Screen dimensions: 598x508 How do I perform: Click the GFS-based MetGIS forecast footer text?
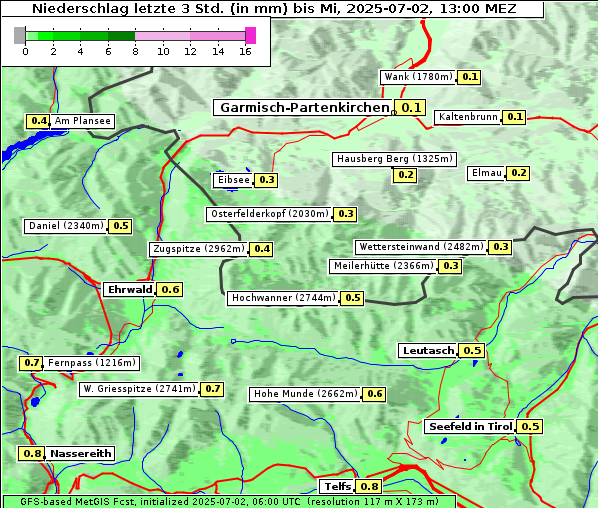[x=229, y=502]
